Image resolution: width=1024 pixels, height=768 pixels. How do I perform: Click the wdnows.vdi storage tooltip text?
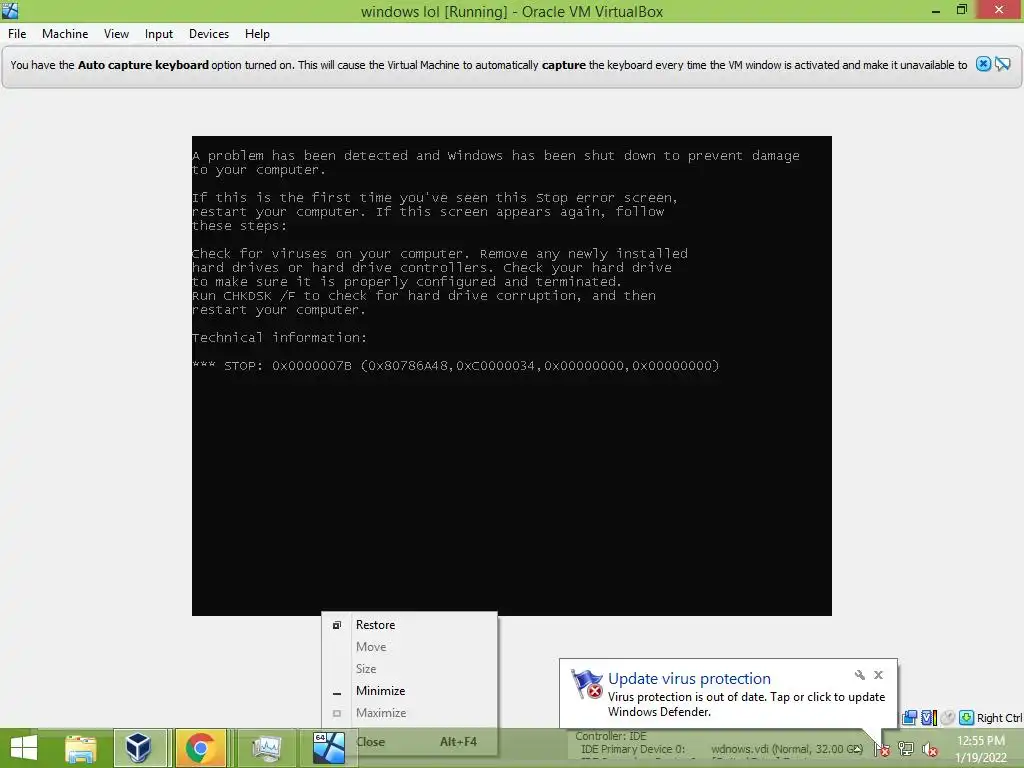click(787, 749)
